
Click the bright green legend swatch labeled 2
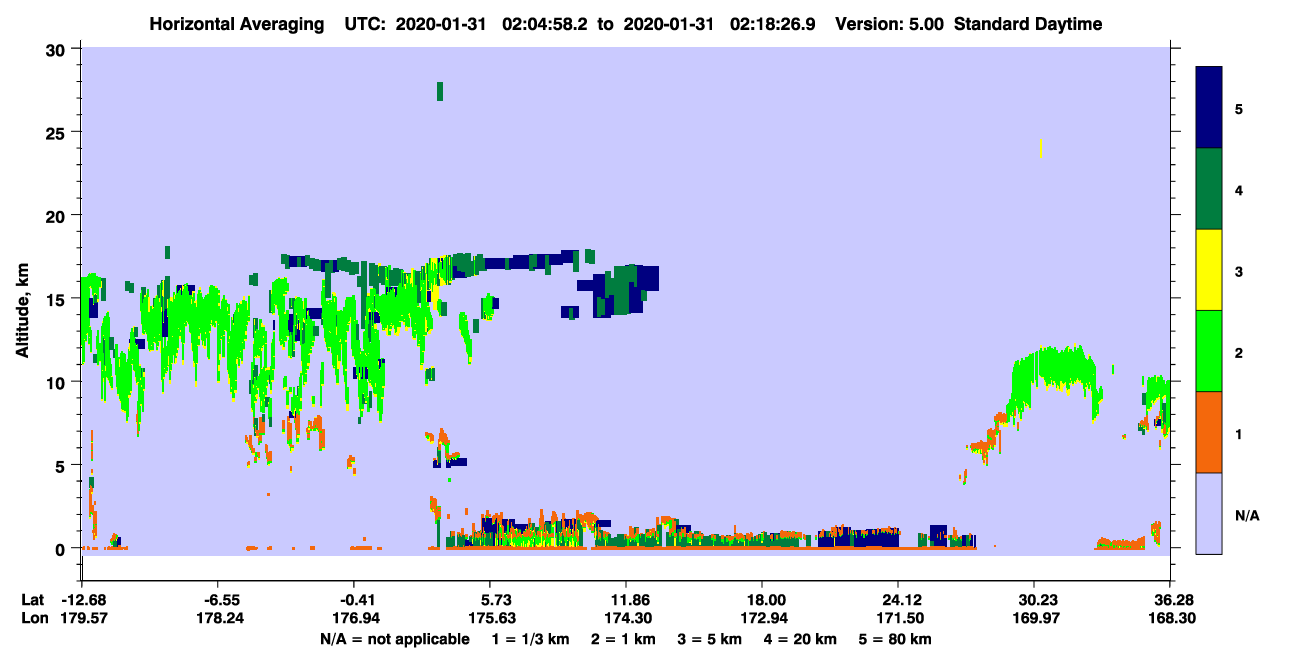point(1209,351)
